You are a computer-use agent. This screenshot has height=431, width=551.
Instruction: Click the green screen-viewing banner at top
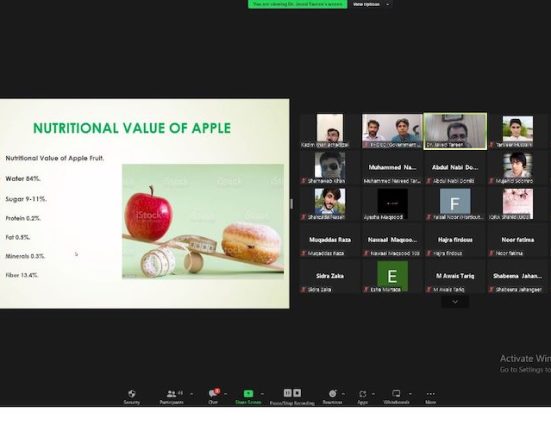pyautogui.click(x=298, y=4)
